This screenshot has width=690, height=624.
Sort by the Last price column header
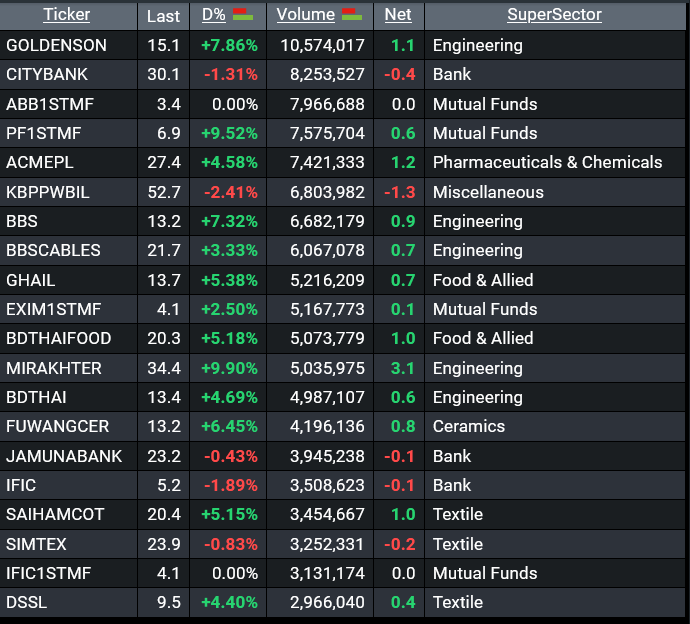coord(163,15)
